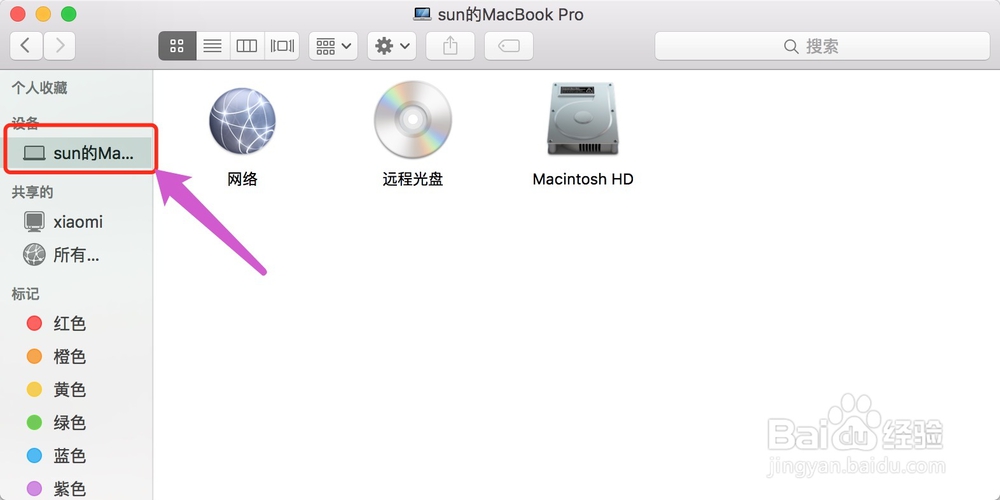1000x500 pixels.
Task: Click the sun的MacBook Pro window title
Action: pyautogui.click(x=510, y=14)
